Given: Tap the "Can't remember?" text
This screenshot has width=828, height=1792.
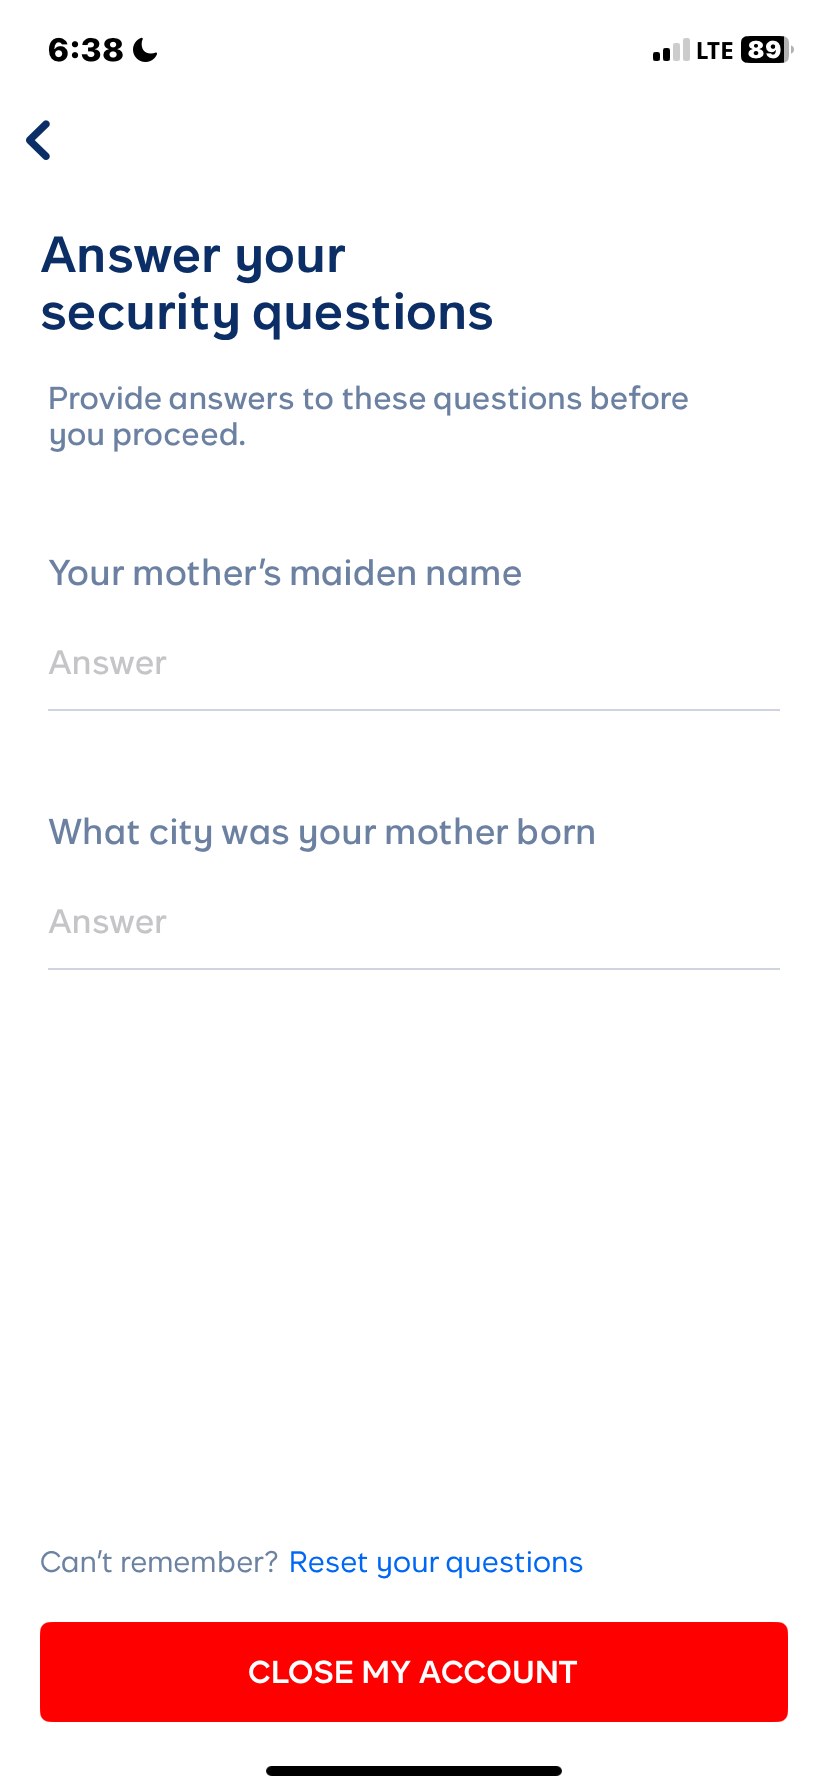Looking at the screenshot, I should (x=159, y=1562).
